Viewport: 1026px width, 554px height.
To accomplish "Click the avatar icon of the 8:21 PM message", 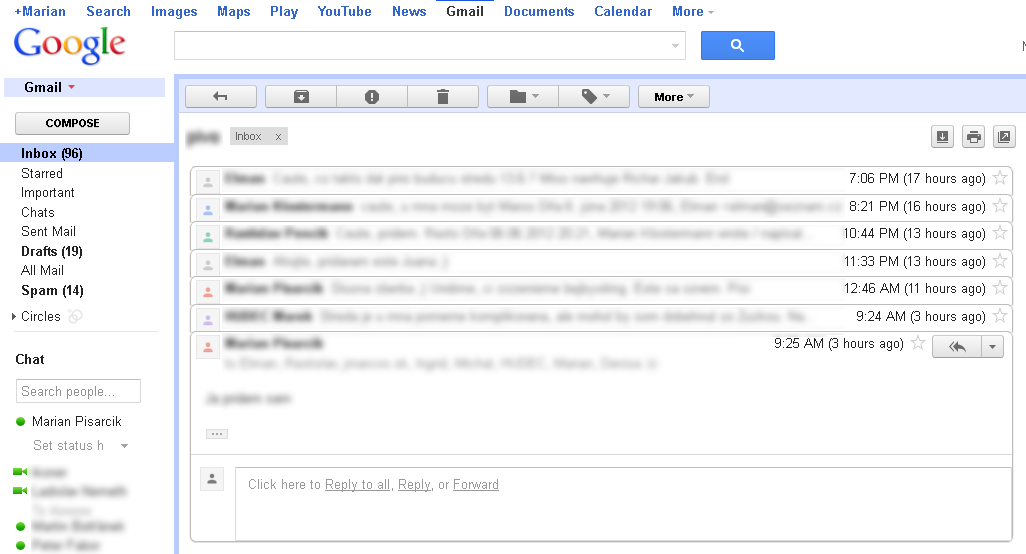I will pyautogui.click(x=207, y=209).
